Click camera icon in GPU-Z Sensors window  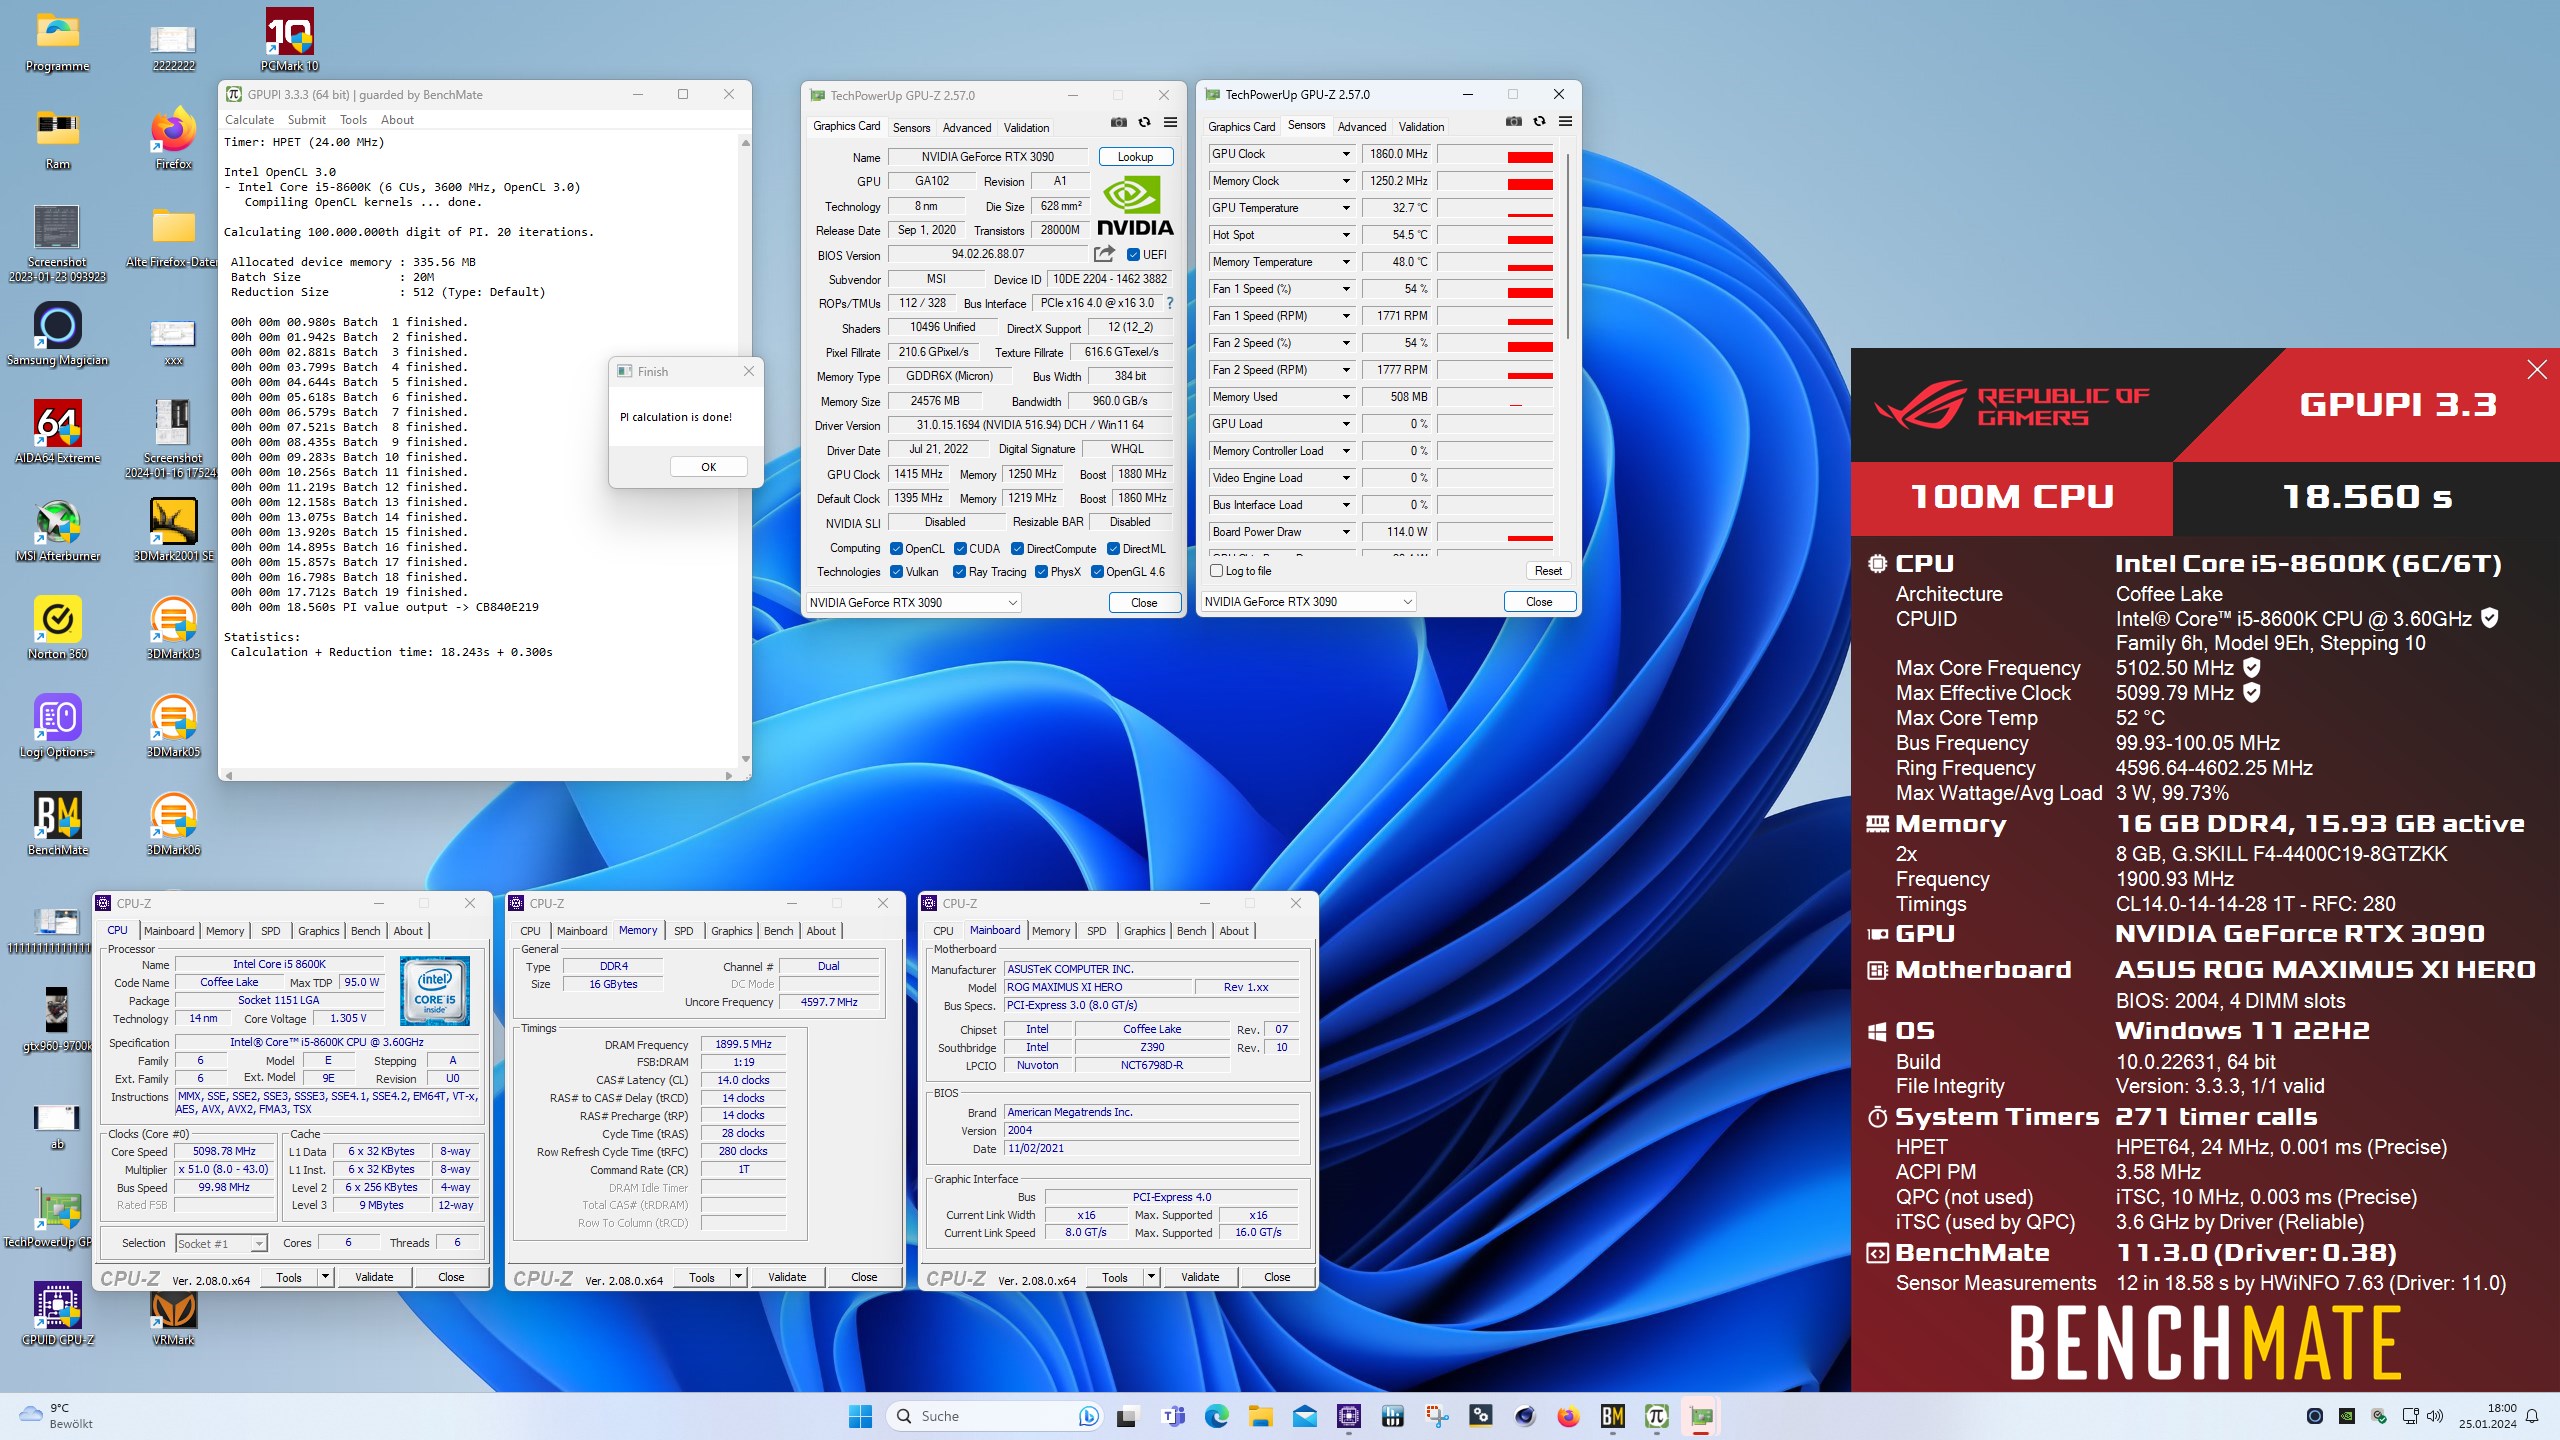coord(1514,121)
